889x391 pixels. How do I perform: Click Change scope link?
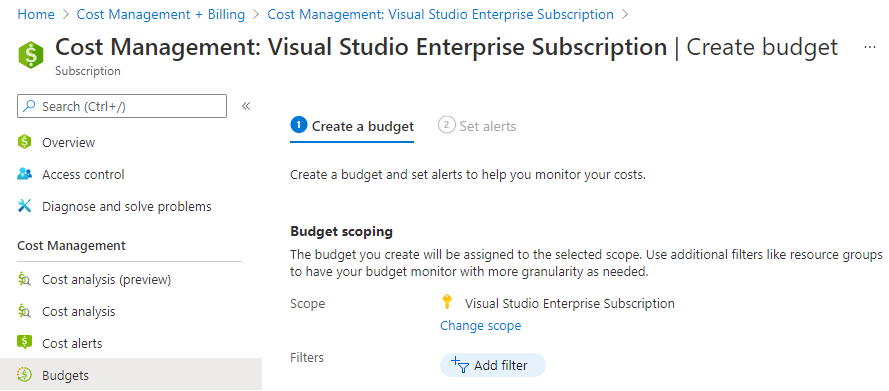coord(480,325)
